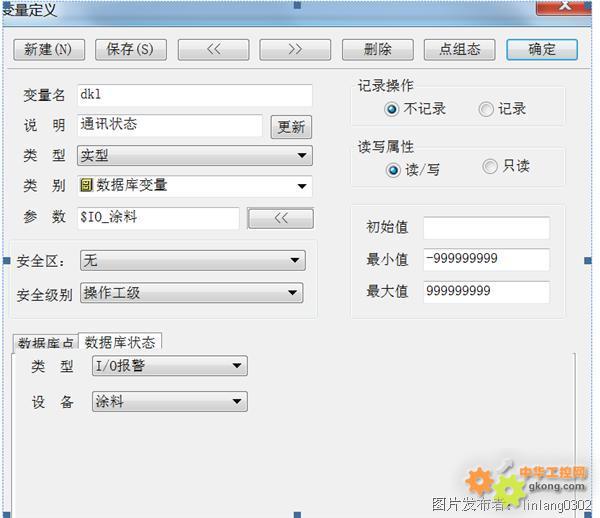Click the 更新 update button

291,127
